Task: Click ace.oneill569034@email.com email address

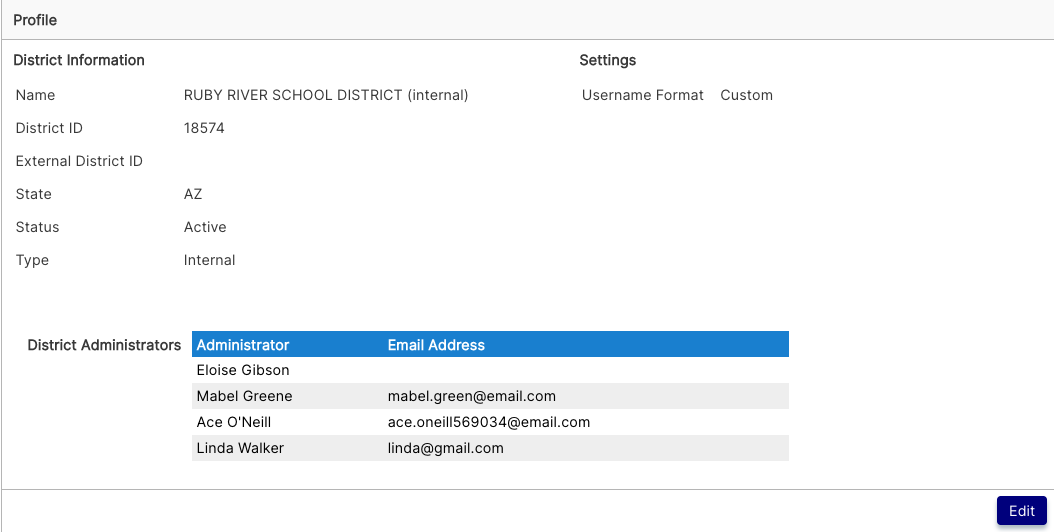Action: pyautogui.click(x=489, y=422)
